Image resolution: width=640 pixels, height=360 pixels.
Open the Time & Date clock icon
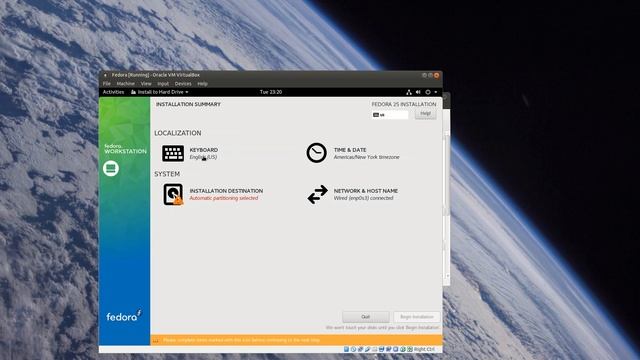(317, 153)
